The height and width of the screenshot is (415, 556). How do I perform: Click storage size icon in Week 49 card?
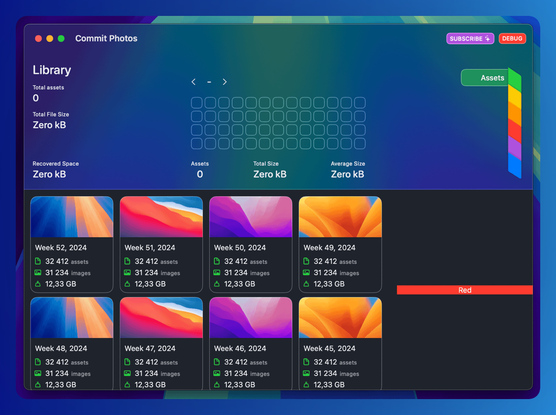[306, 284]
